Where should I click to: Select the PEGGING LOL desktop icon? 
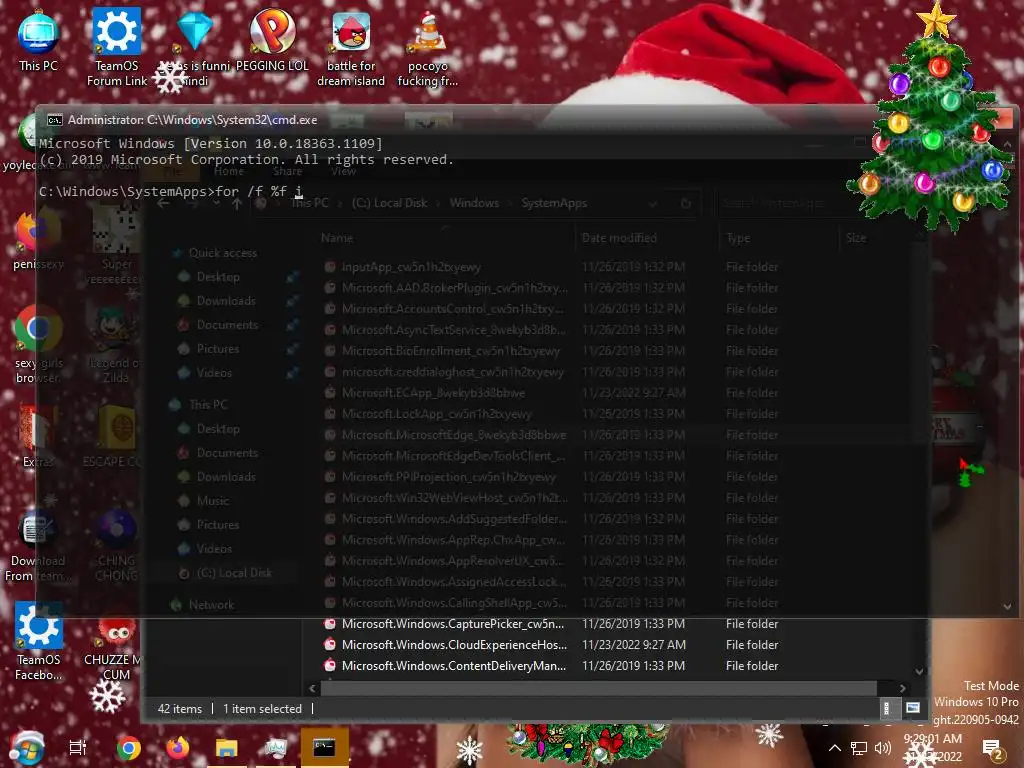tap(272, 40)
